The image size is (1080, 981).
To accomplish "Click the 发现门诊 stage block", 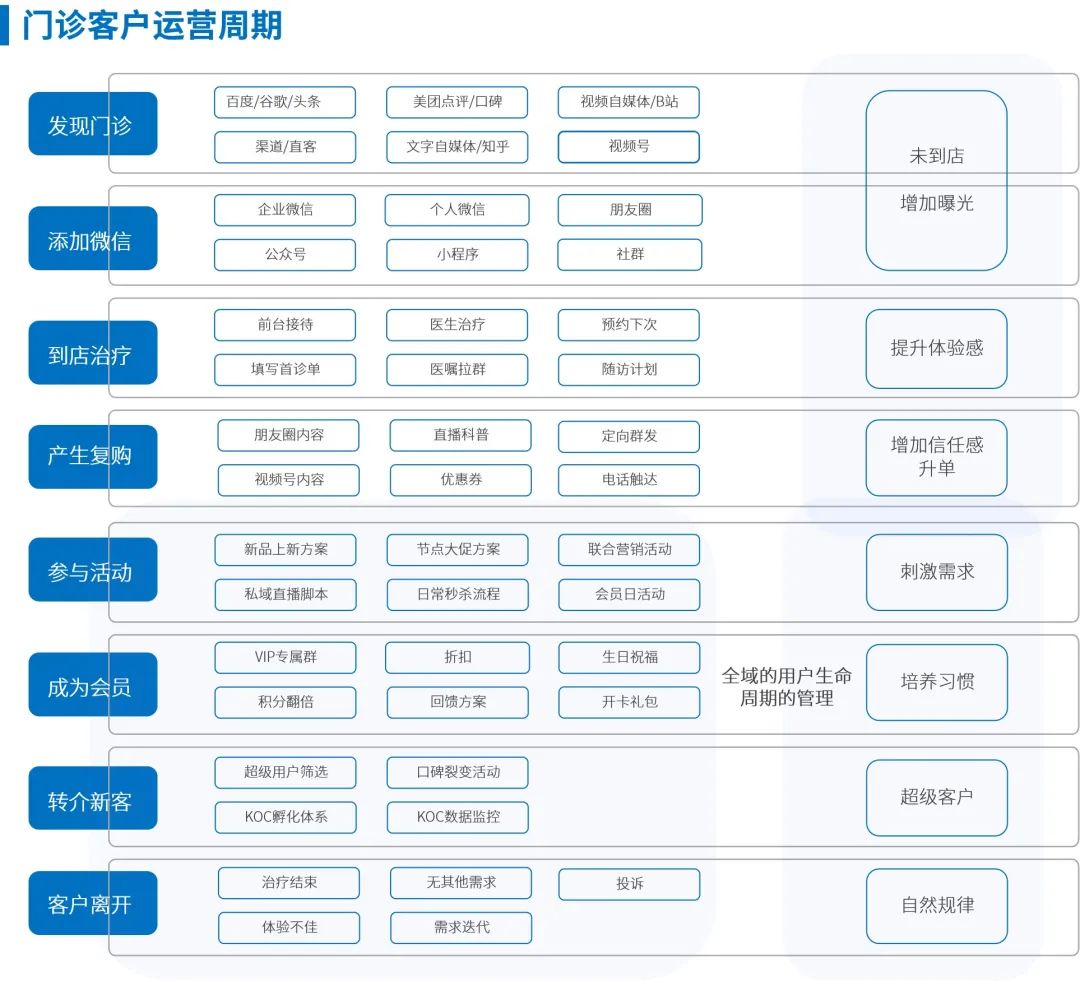I will (93, 124).
